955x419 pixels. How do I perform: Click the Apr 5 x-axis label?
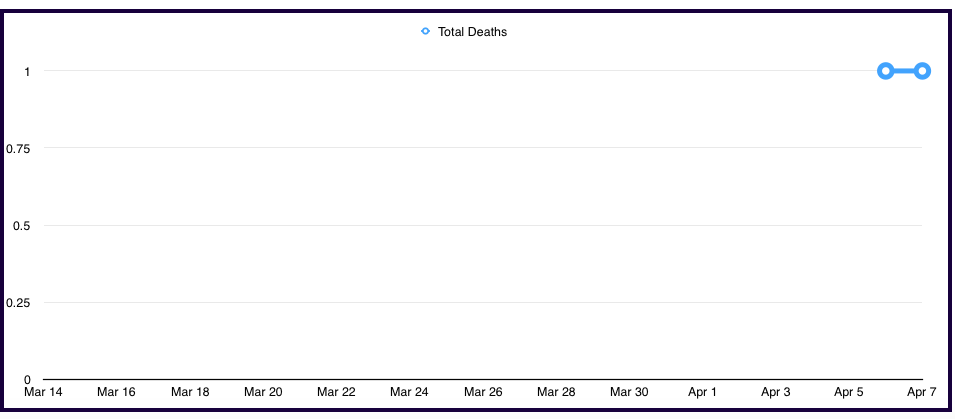coord(849,392)
